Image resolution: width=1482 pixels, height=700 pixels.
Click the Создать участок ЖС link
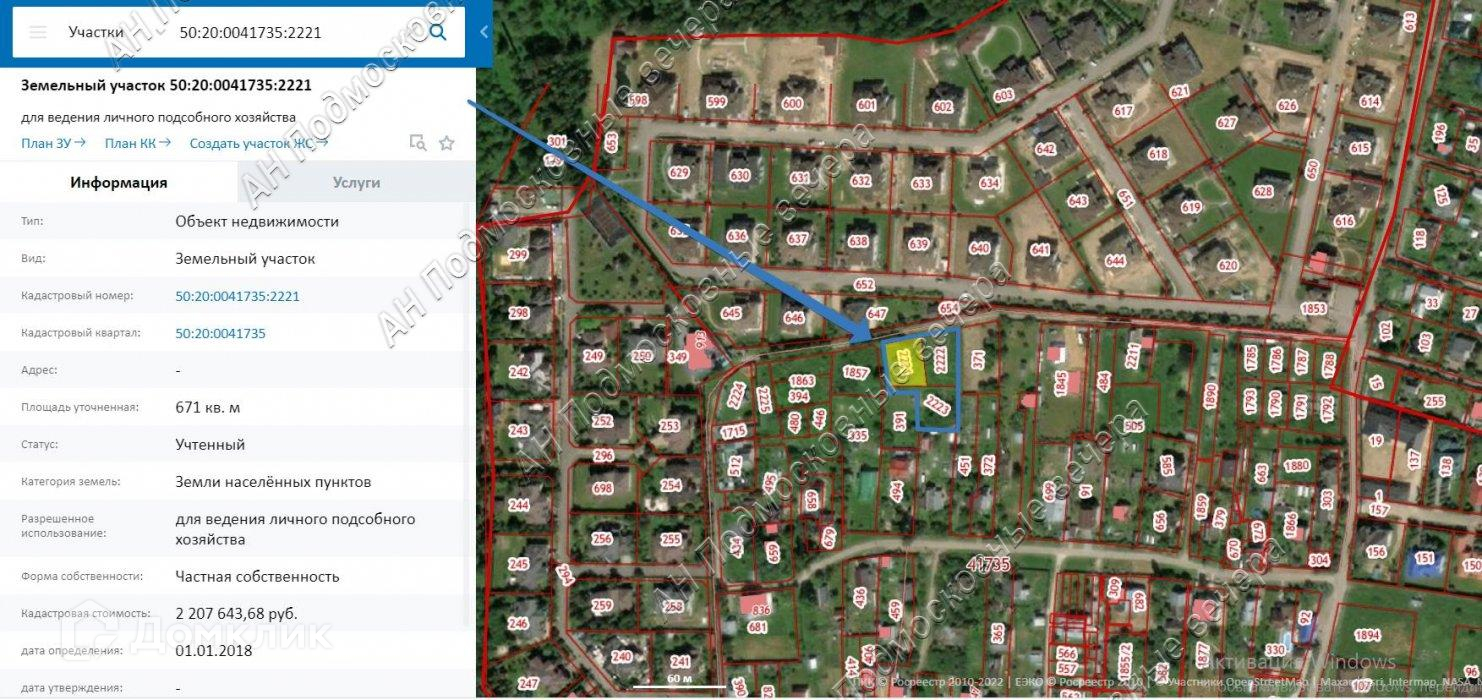[259, 143]
